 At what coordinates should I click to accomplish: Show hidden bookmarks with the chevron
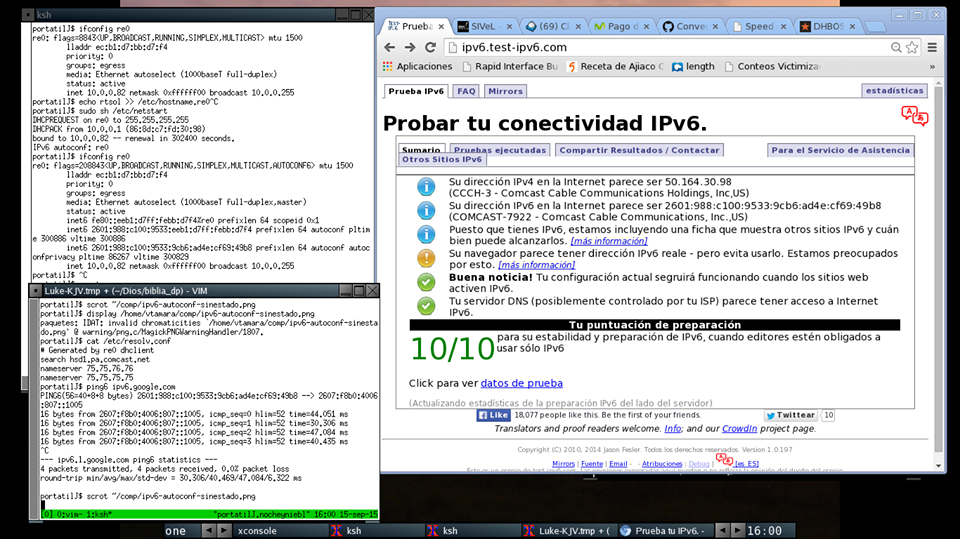(x=932, y=67)
